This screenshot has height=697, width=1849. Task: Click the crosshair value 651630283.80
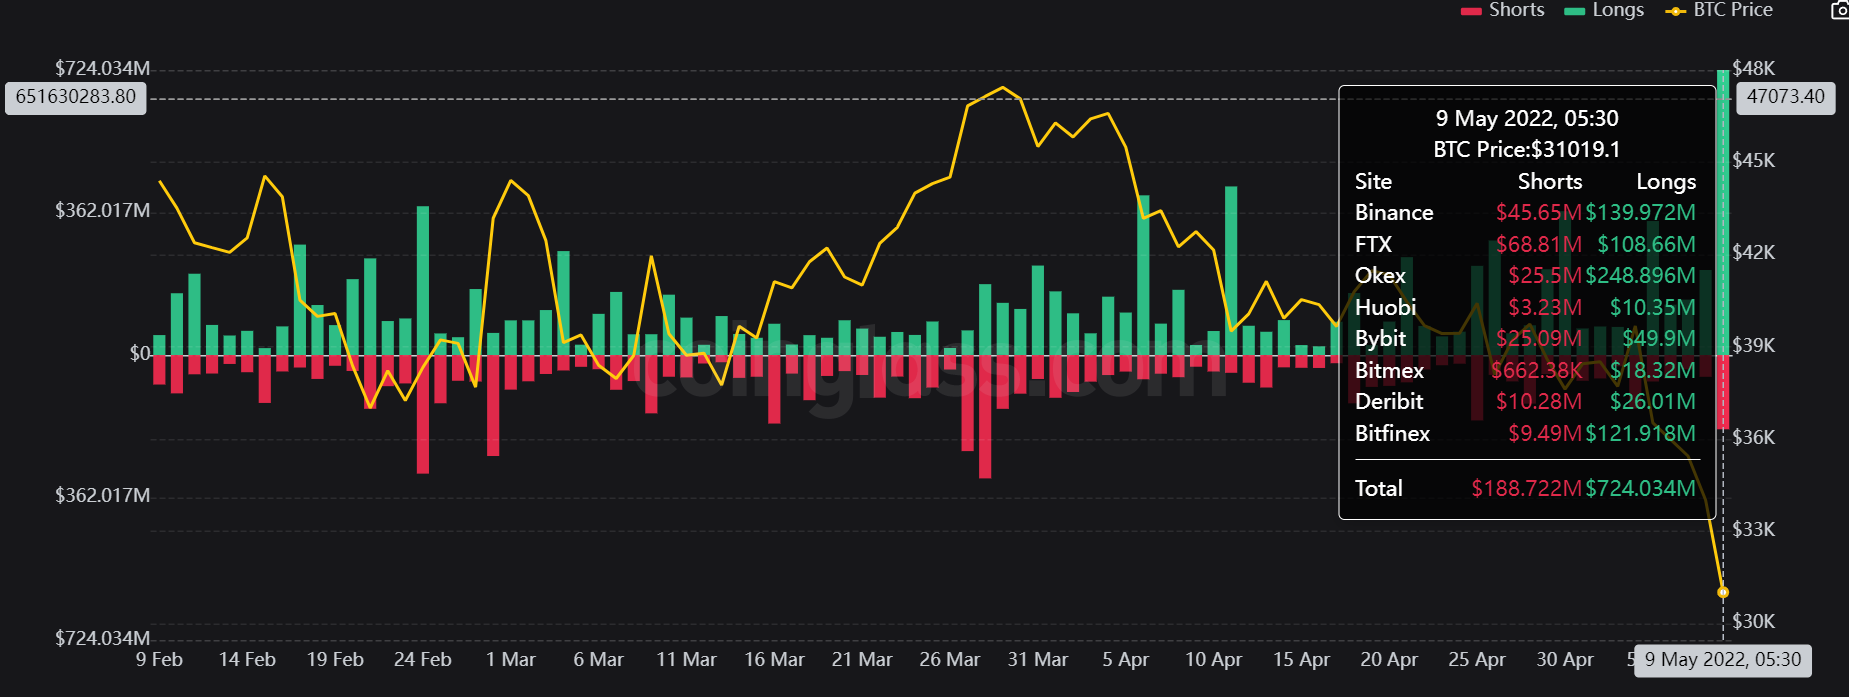pos(76,97)
